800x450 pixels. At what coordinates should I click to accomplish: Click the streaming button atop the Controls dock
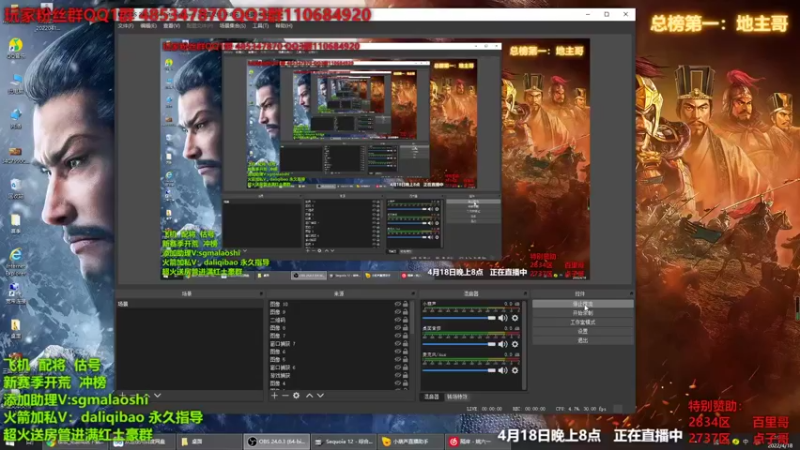tap(583, 304)
